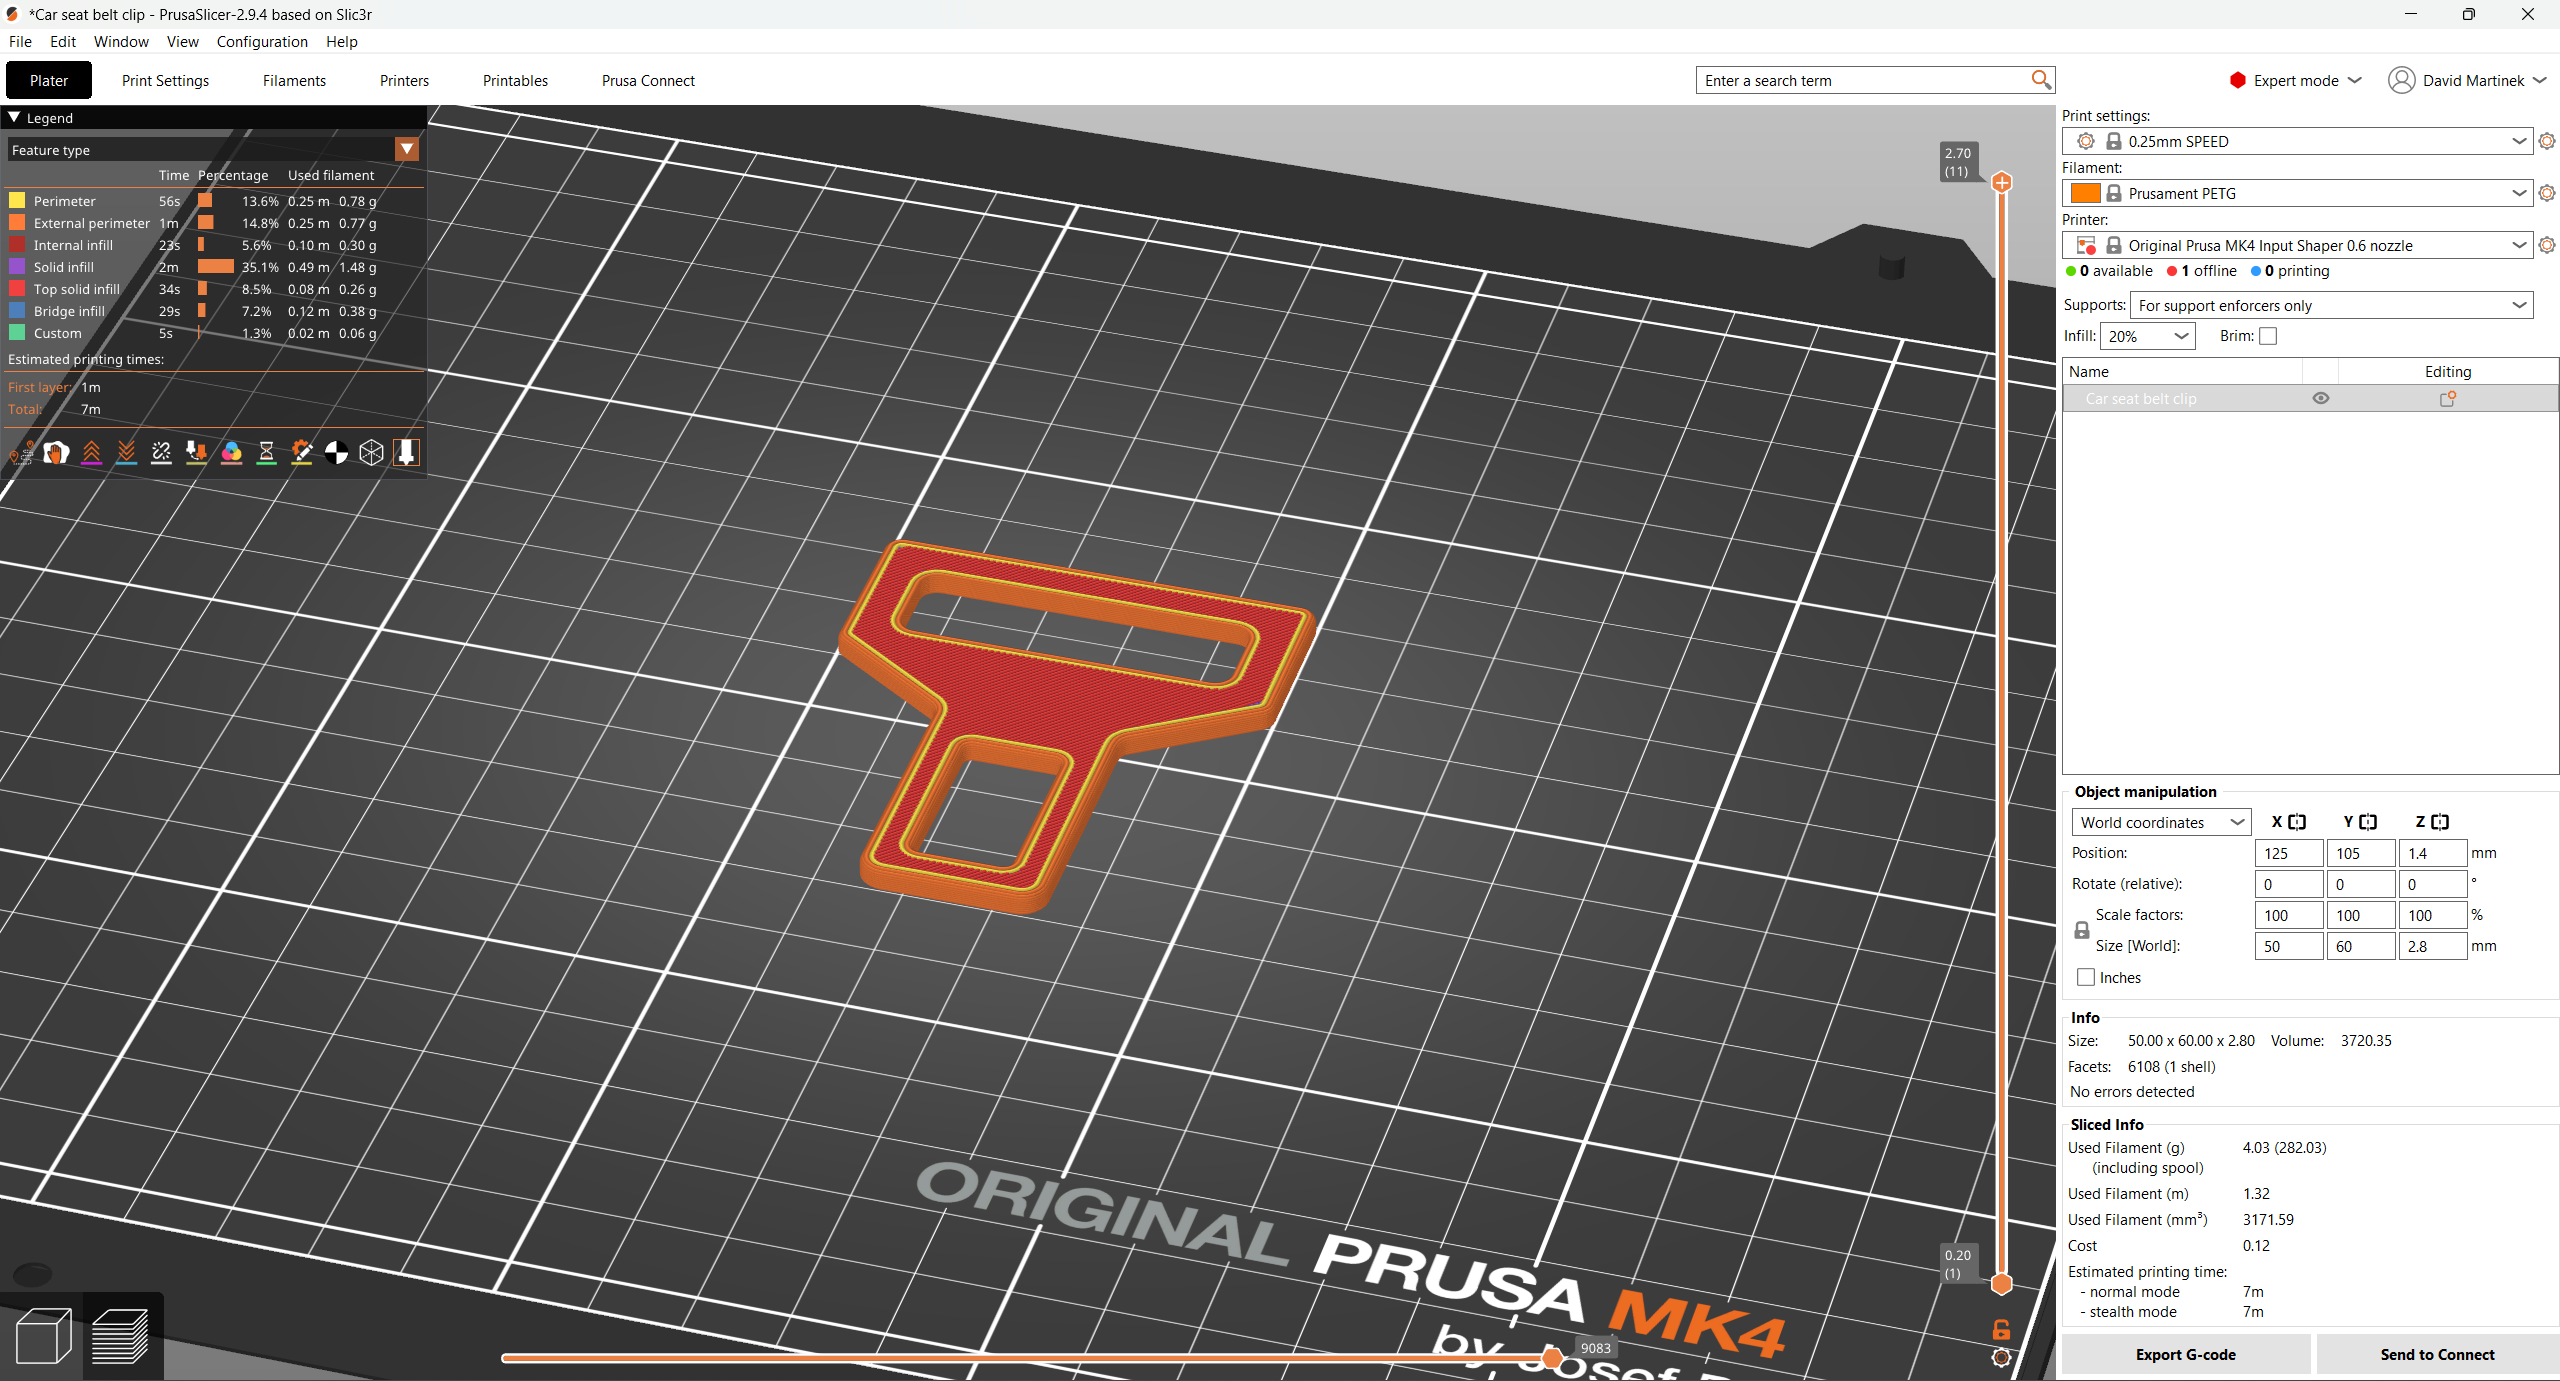Open Feature type view dropdown
Image resolution: width=2560 pixels, height=1381 pixels.
[407, 149]
